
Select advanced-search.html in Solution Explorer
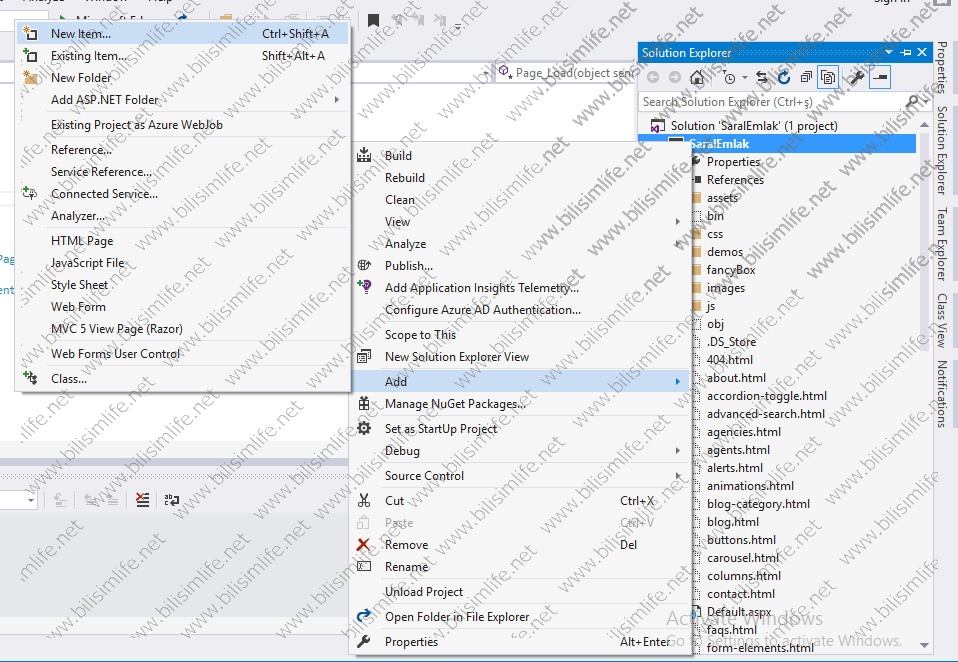pos(766,413)
